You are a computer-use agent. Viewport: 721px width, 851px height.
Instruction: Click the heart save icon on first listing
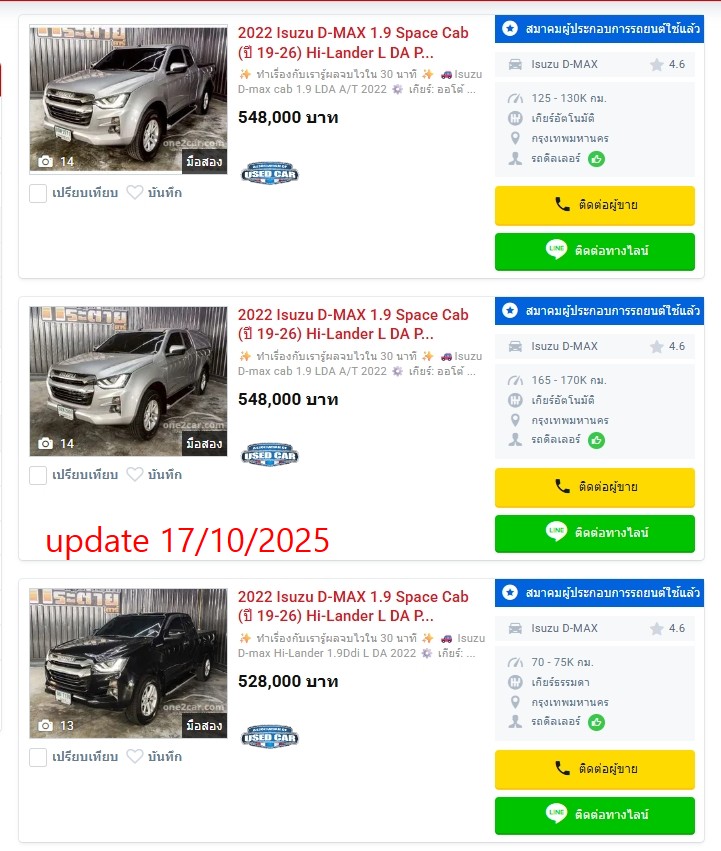pyautogui.click(x=135, y=193)
